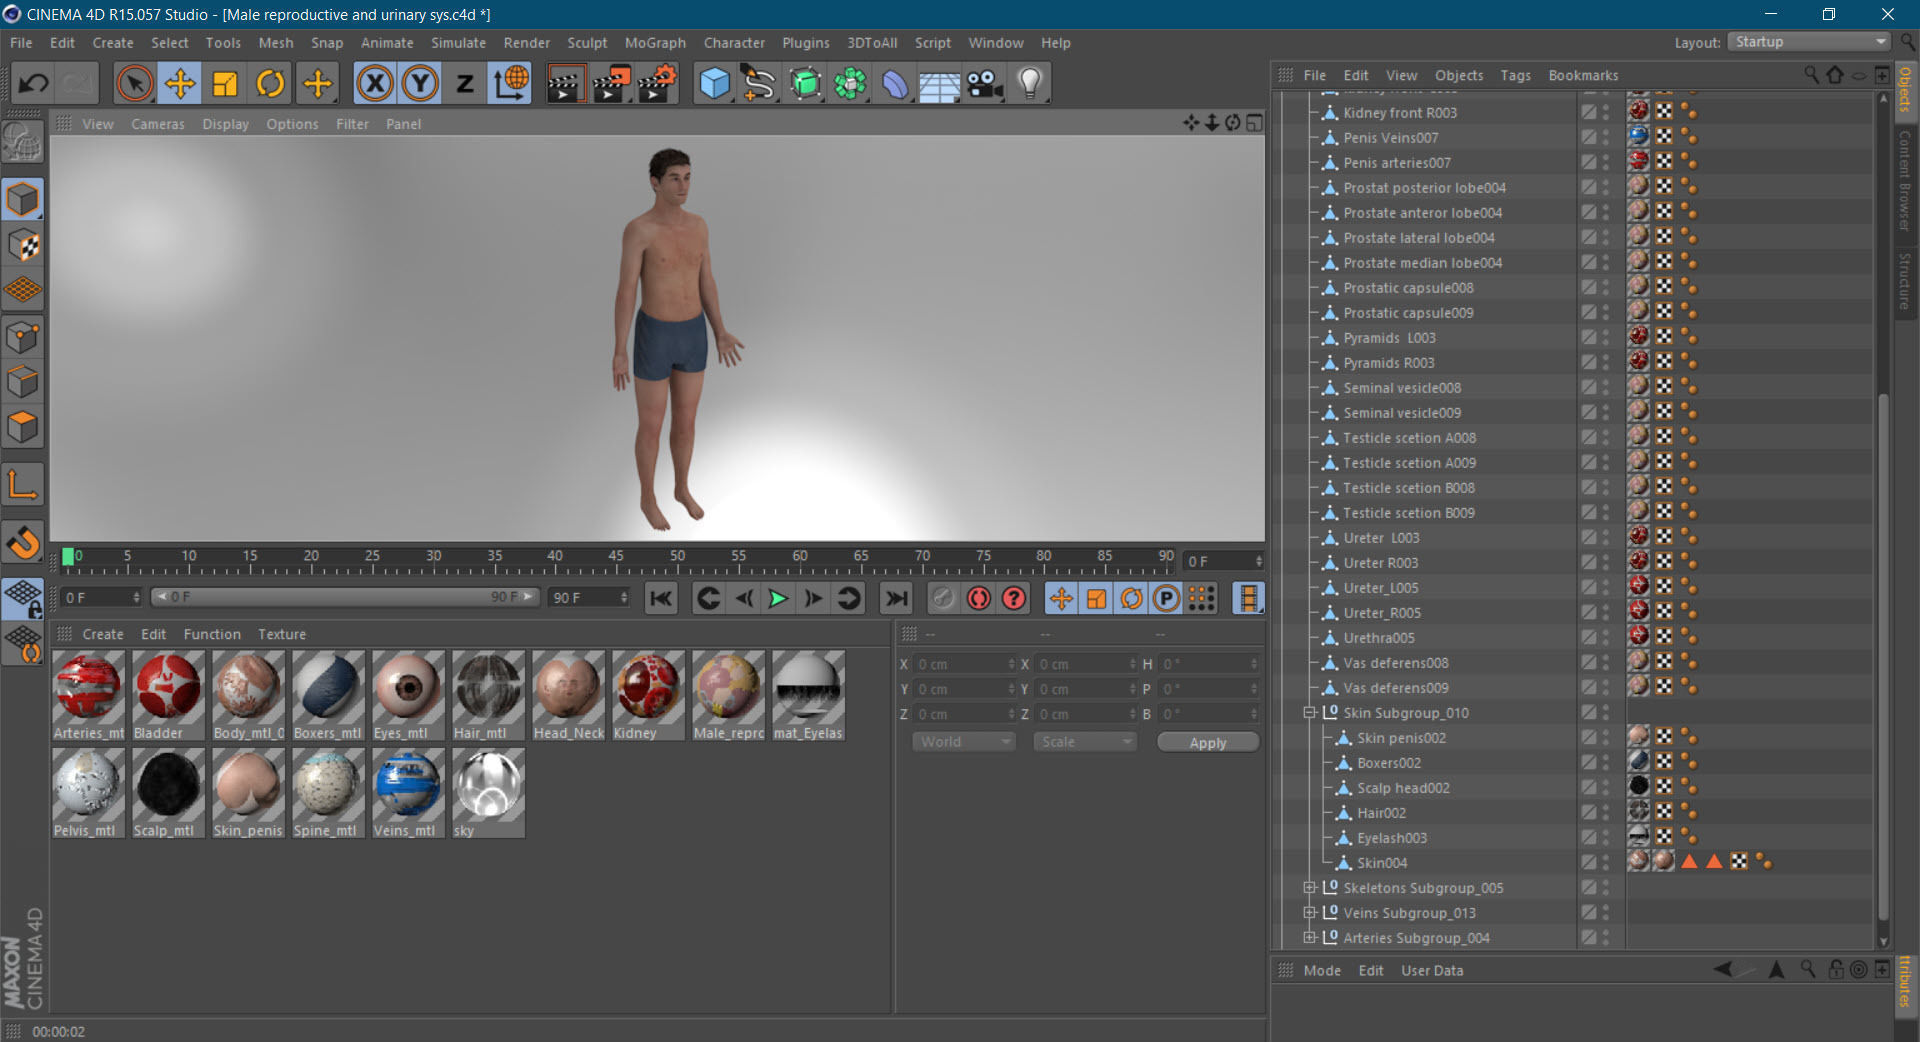The height and width of the screenshot is (1042, 1920).
Task: Open the Character menu
Action: (x=734, y=43)
